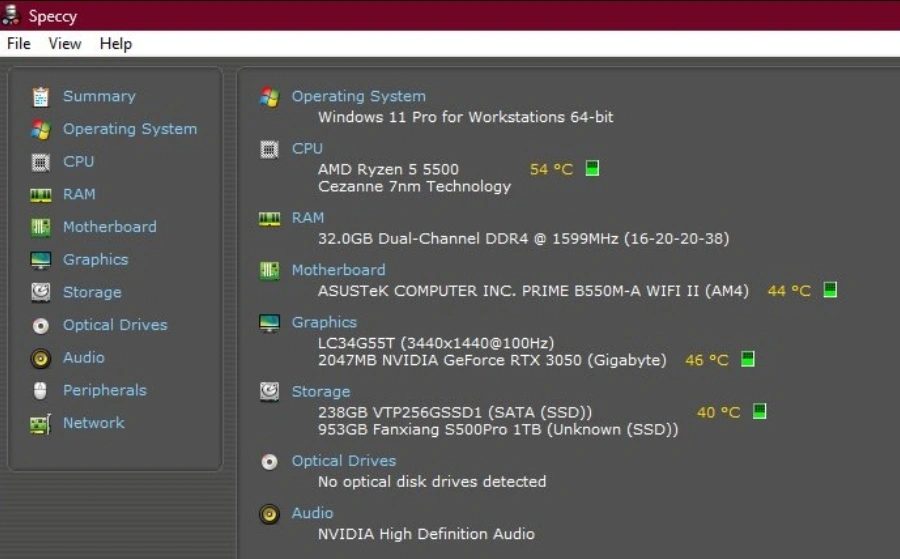
Task: Select Summary in the sidebar
Action: point(99,96)
